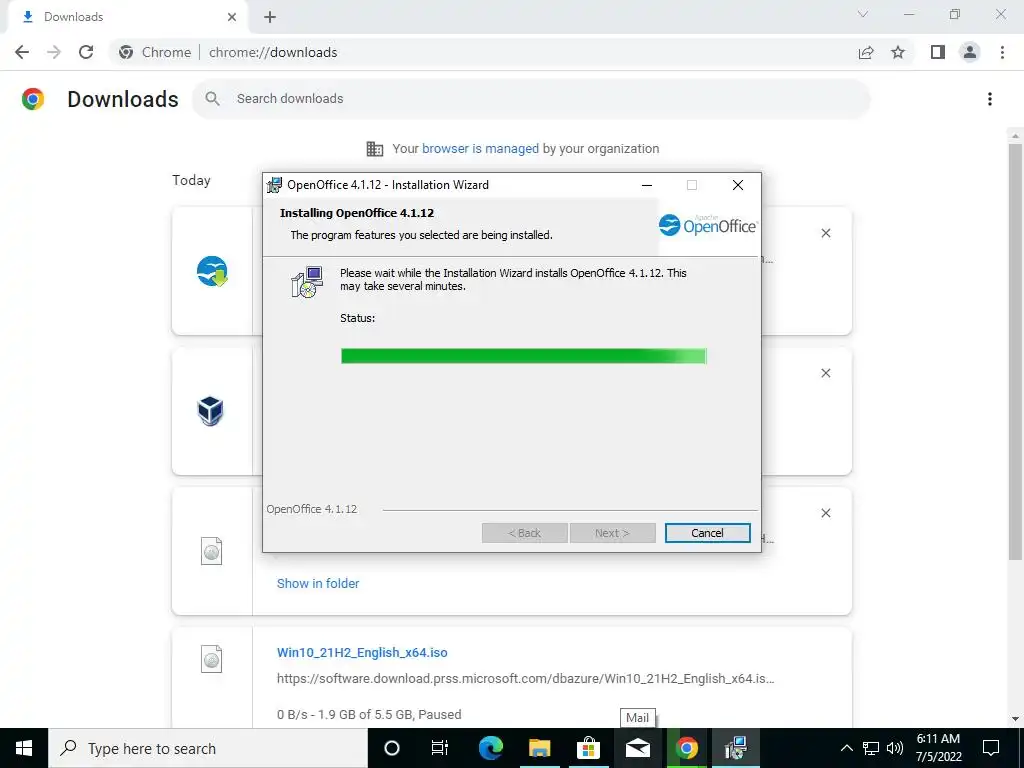Image resolution: width=1024 pixels, height=768 pixels.
Task: Click disc image icon above Show in folder
Action: (212, 551)
